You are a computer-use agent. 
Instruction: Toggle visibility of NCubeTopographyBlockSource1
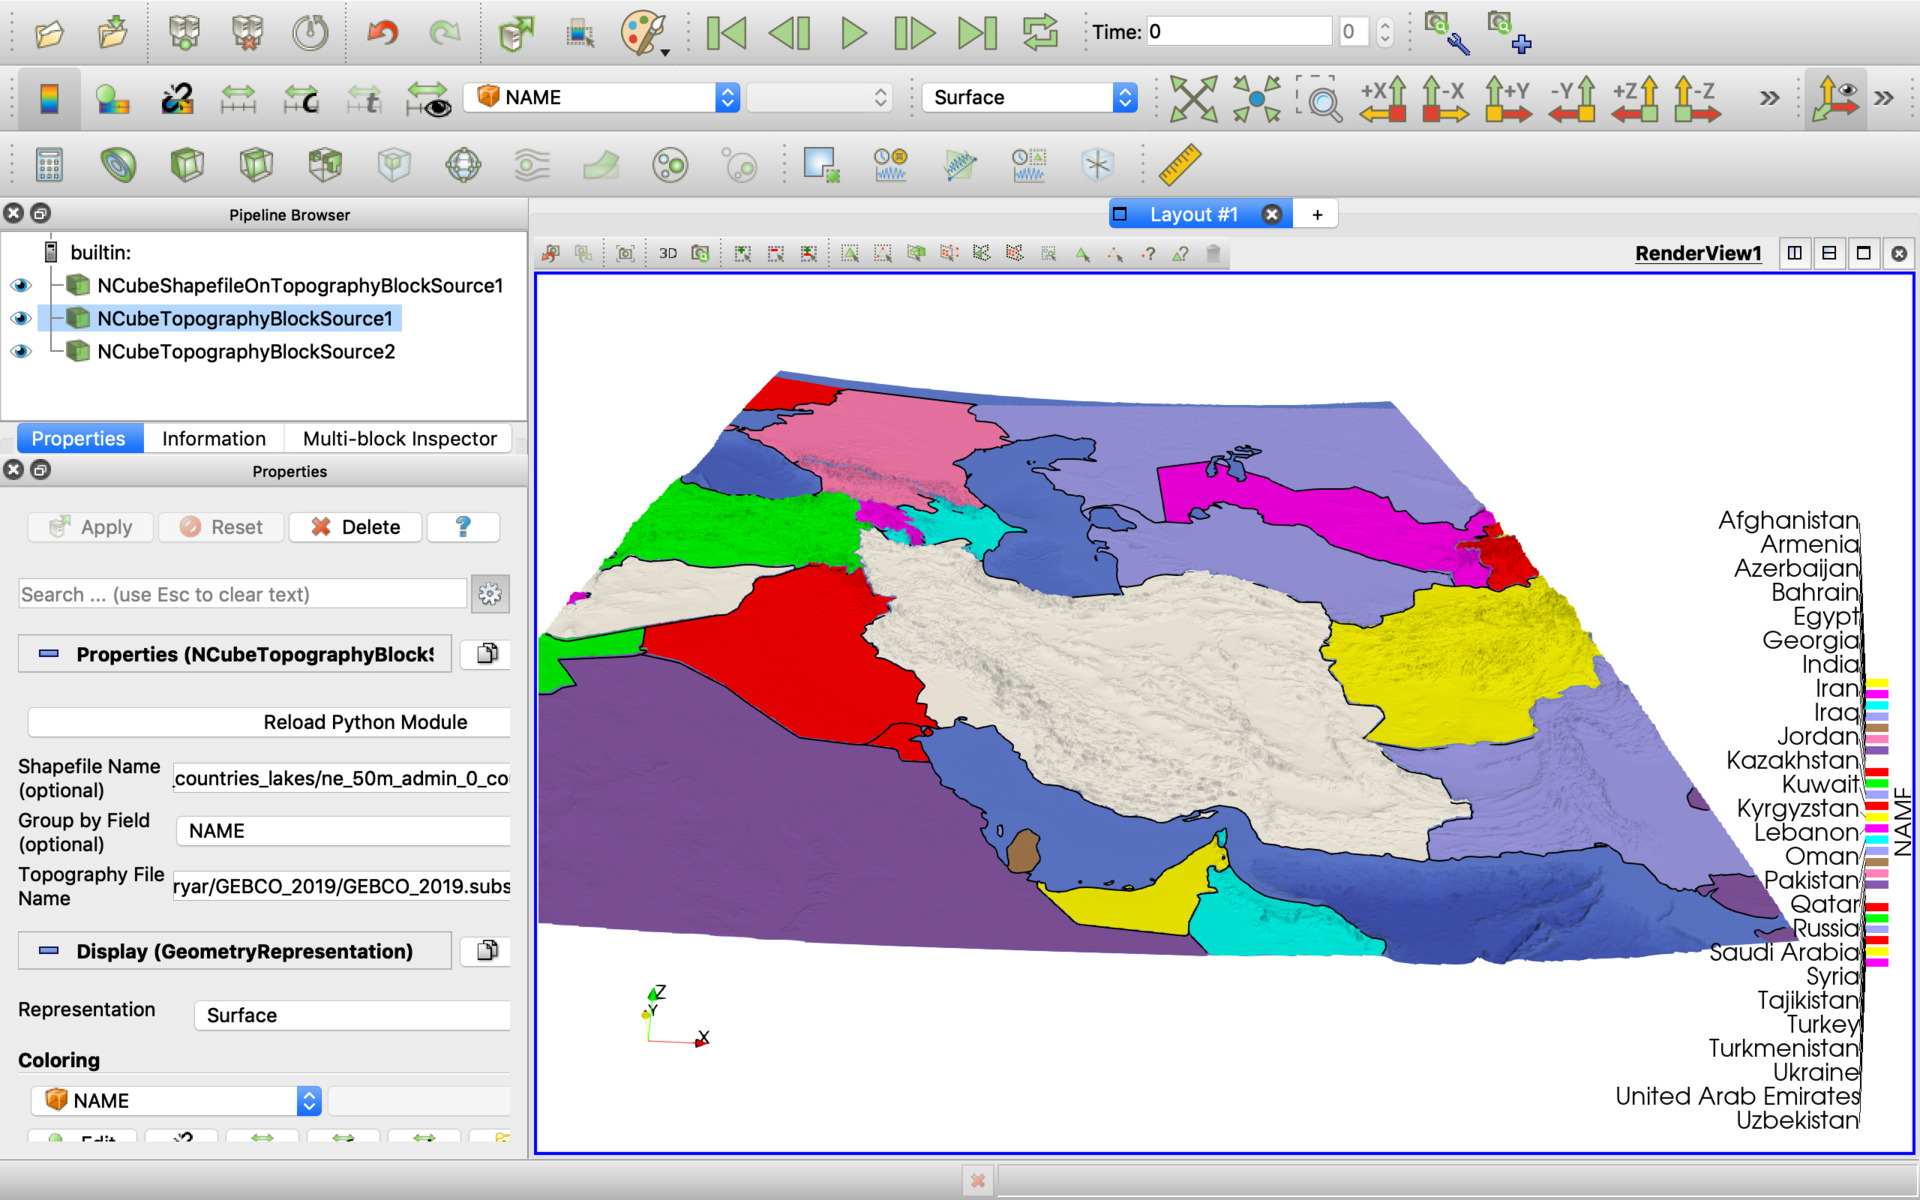click(21, 319)
